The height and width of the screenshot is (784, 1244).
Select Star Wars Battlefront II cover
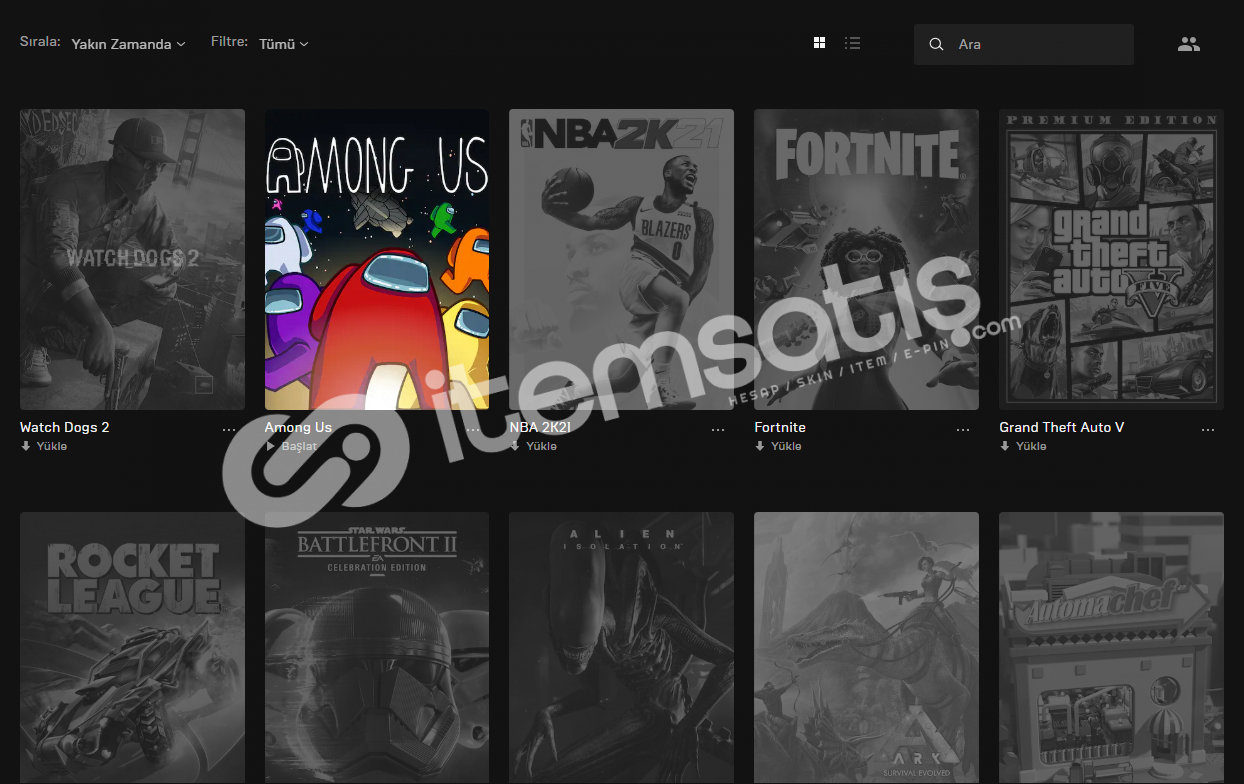pyautogui.click(x=377, y=648)
